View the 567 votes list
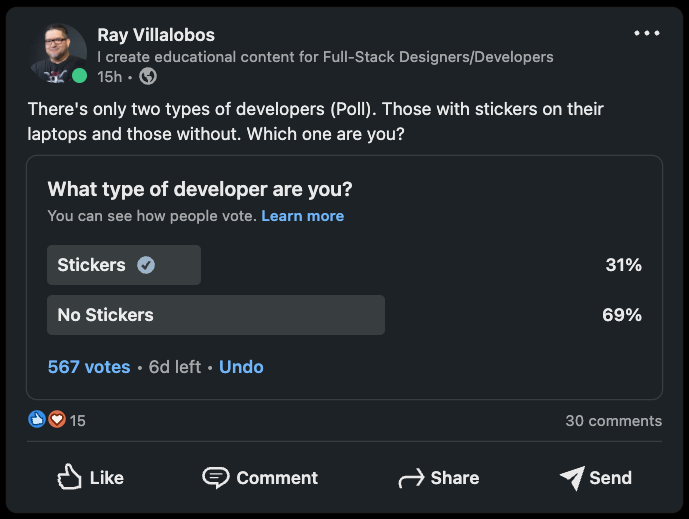Screen dimensions: 689x519 (89, 367)
